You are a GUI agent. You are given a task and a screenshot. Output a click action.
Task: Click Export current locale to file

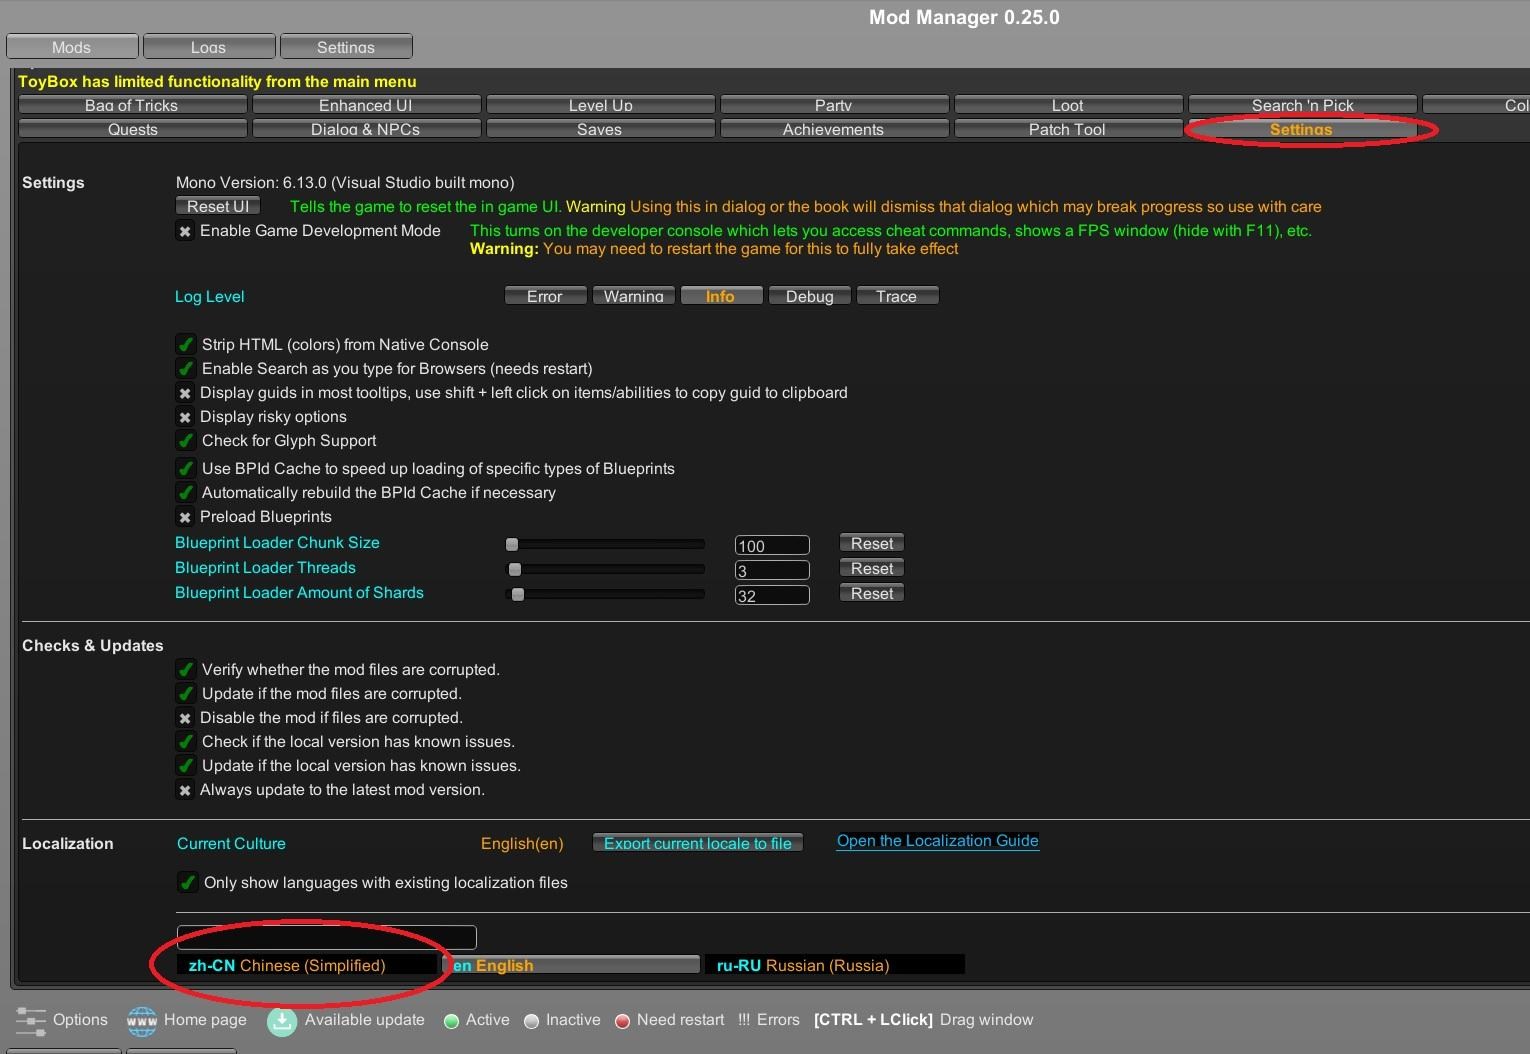pyautogui.click(x=697, y=843)
